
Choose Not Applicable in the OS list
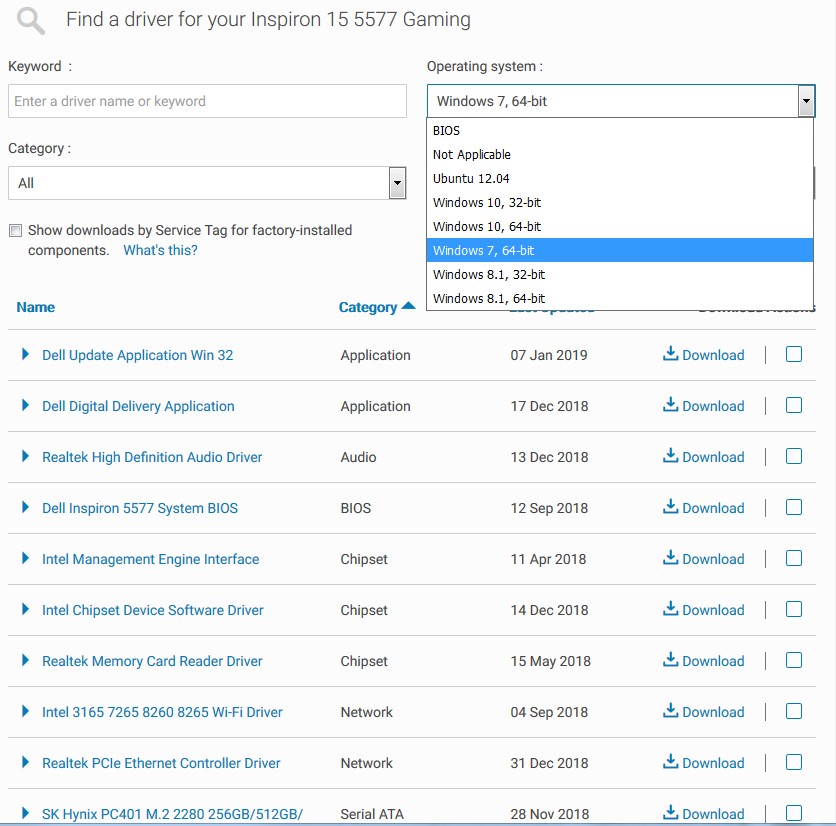click(x=620, y=155)
